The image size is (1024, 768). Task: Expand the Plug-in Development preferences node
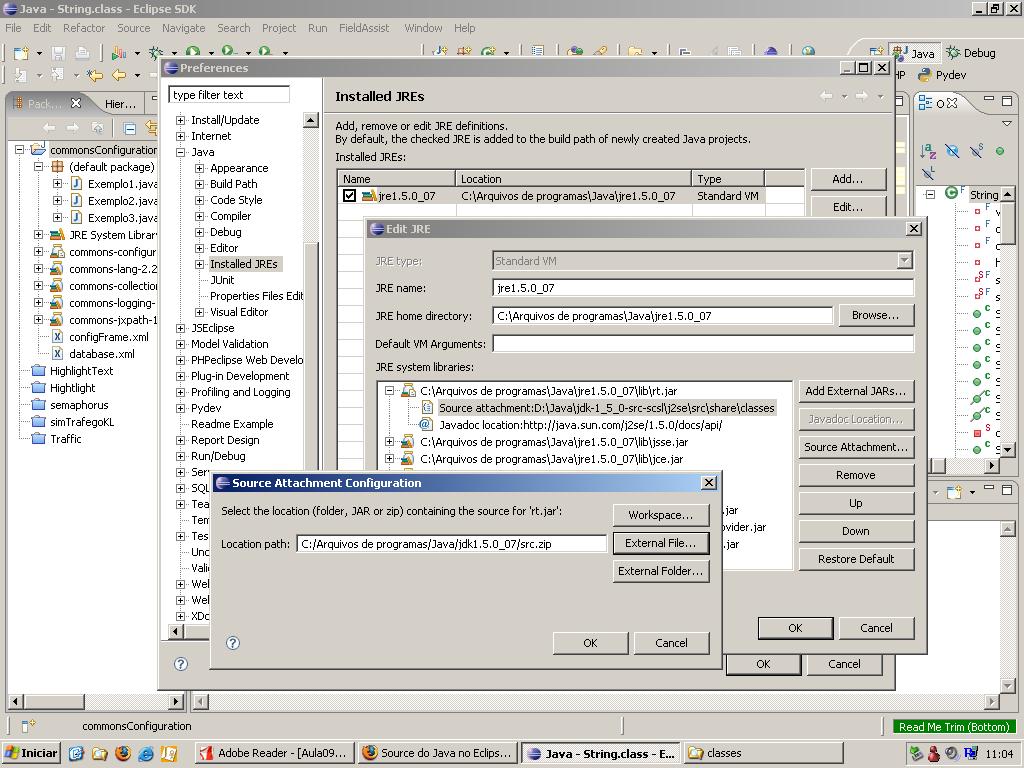click(180, 376)
